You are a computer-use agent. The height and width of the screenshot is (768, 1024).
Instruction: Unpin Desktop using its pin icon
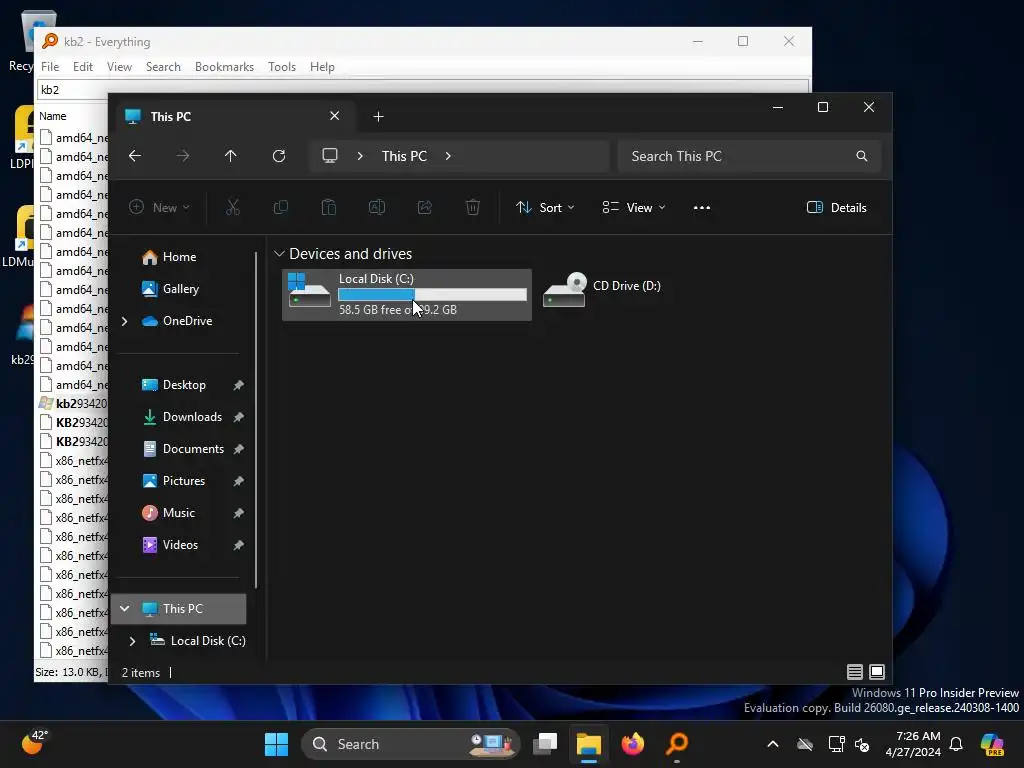coord(238,385)
